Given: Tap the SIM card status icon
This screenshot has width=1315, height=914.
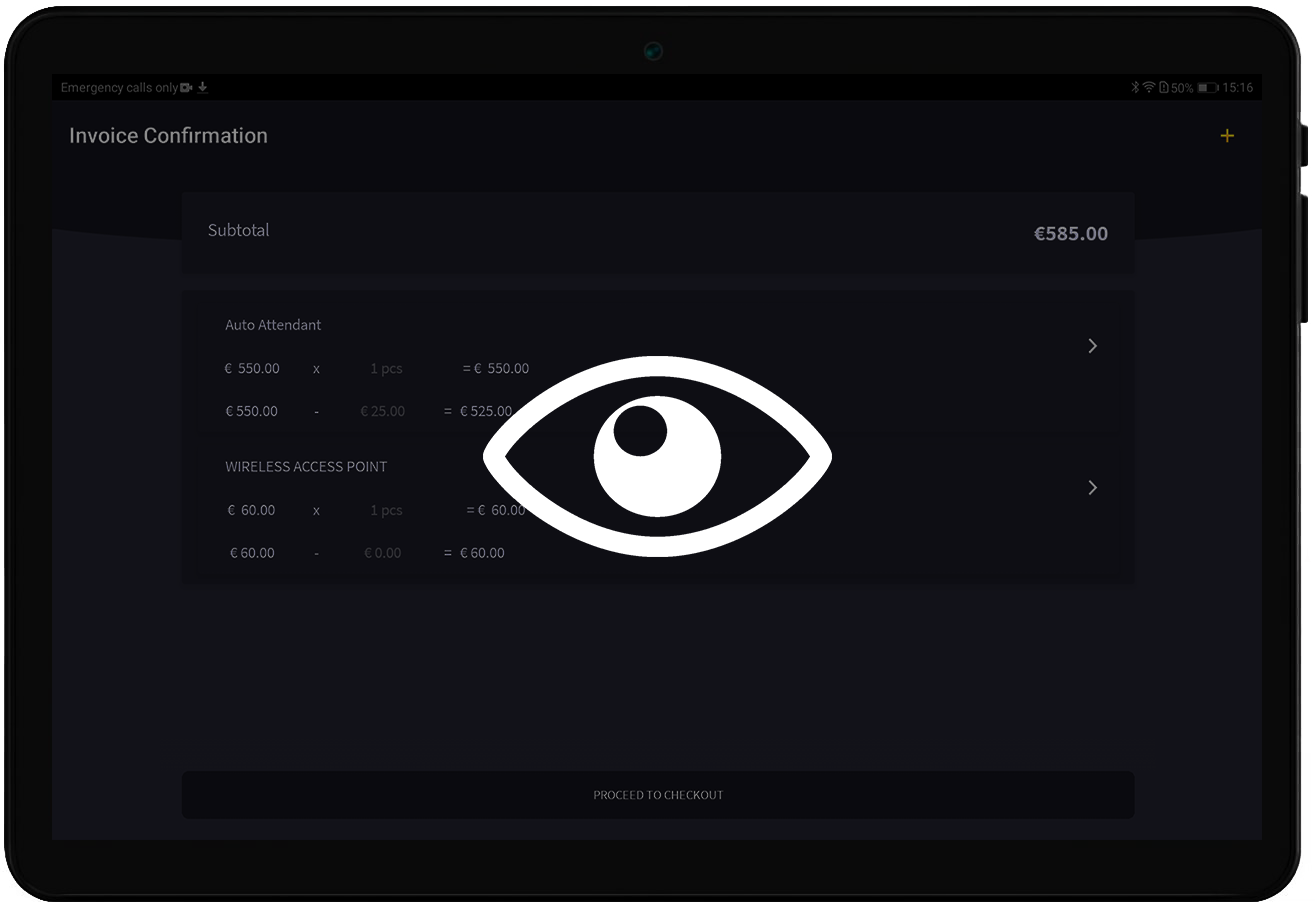Looking at the screenshot, I should (x=1163, y=88).
